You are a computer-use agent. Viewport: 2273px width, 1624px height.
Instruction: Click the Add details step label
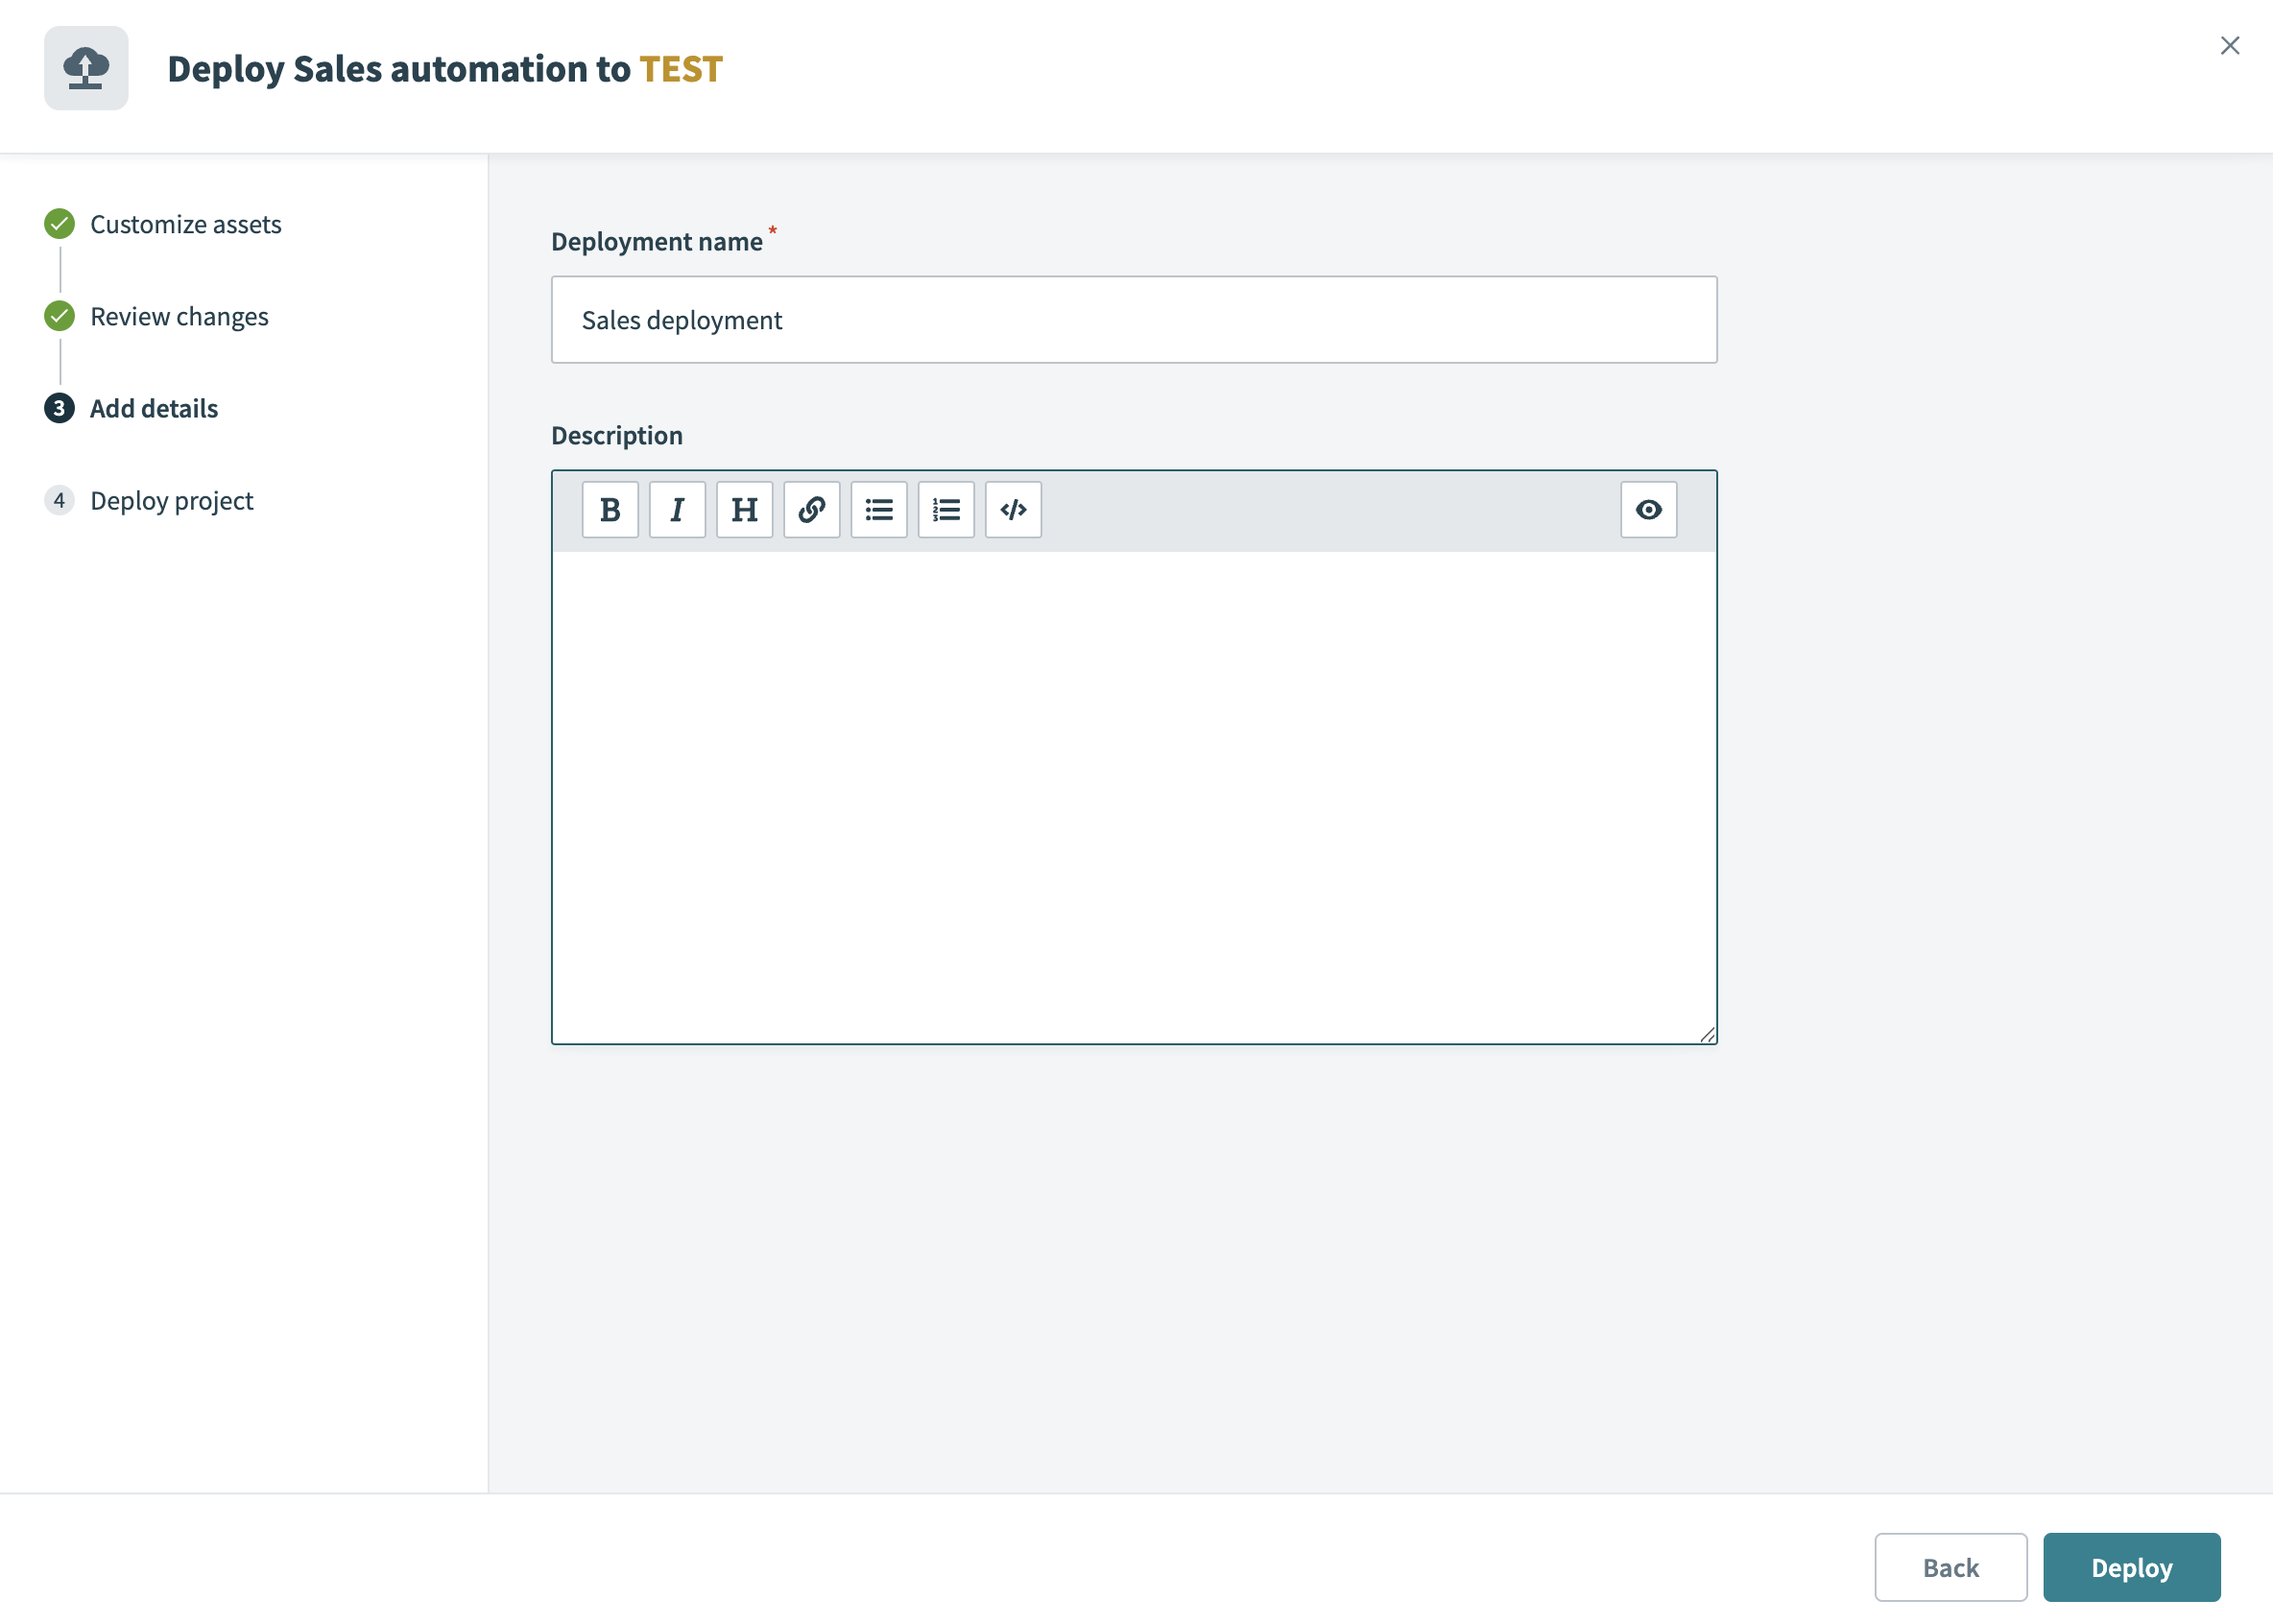point(153,406)
